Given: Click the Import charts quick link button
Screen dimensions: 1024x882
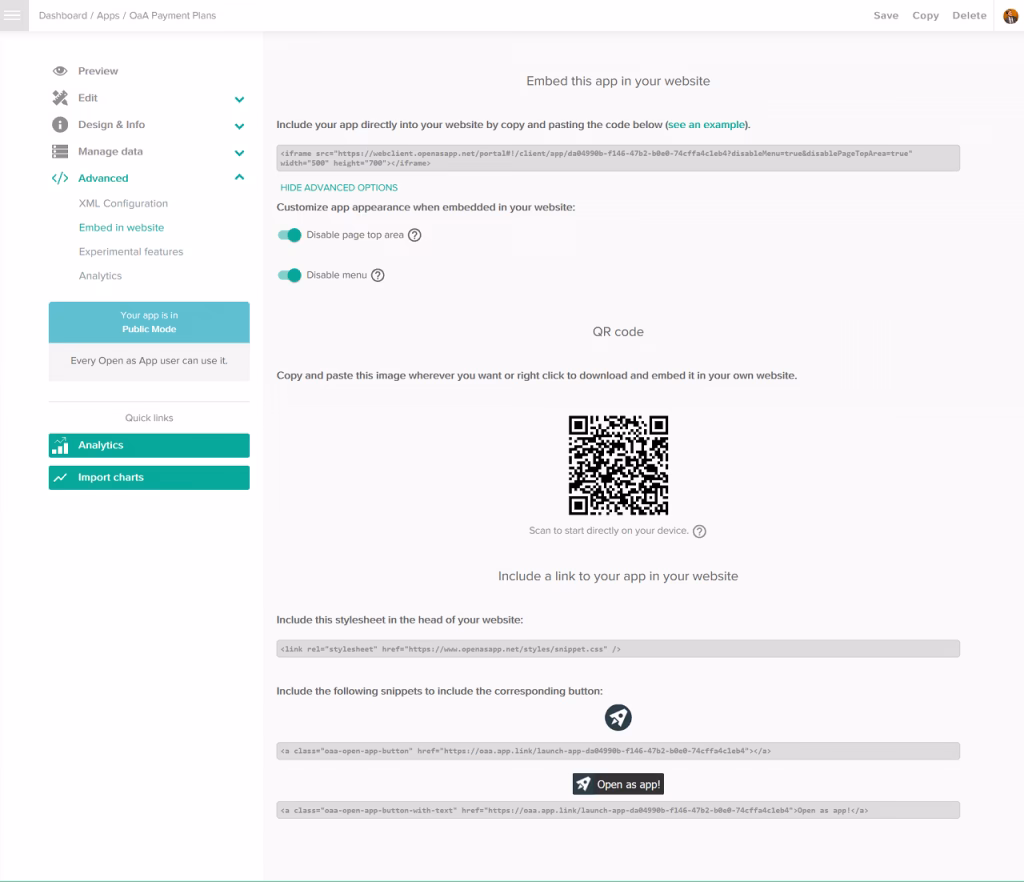Looking at the screenshot, I should [x=149, y=478].
